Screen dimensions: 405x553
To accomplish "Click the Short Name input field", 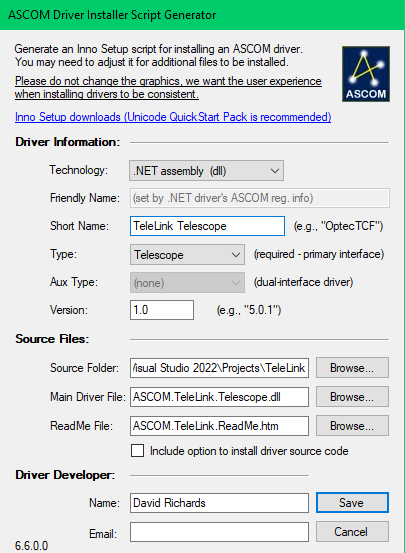I will point(207,226).
